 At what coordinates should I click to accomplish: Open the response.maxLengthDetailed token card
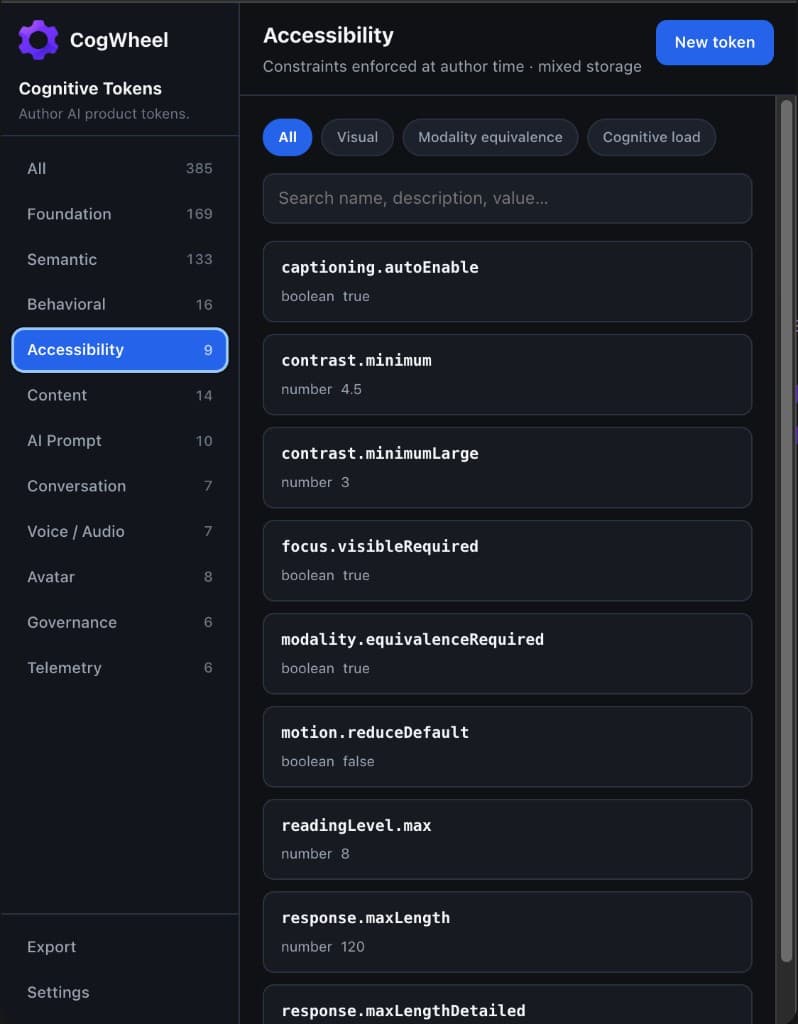click(x=507, y=1004)
